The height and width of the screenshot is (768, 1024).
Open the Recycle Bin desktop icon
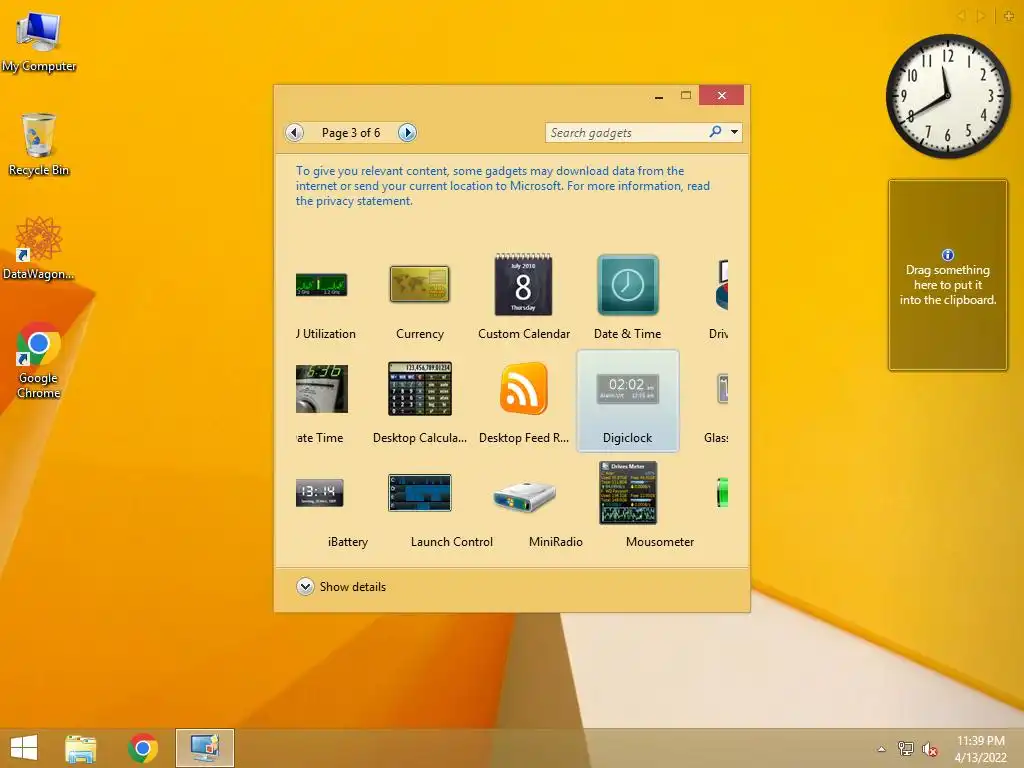click(x=39, y=144)
